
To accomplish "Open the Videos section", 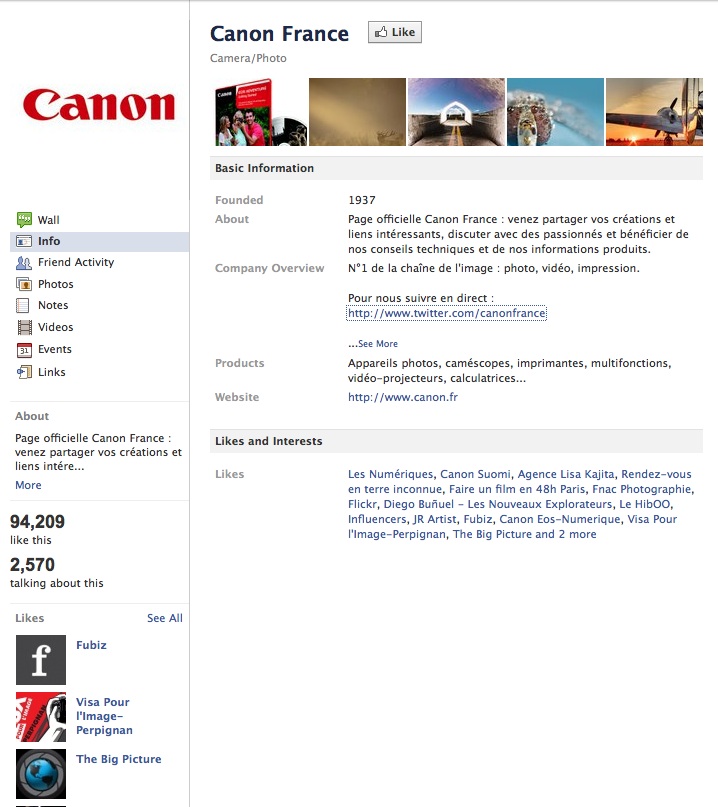I will (56, 327).
